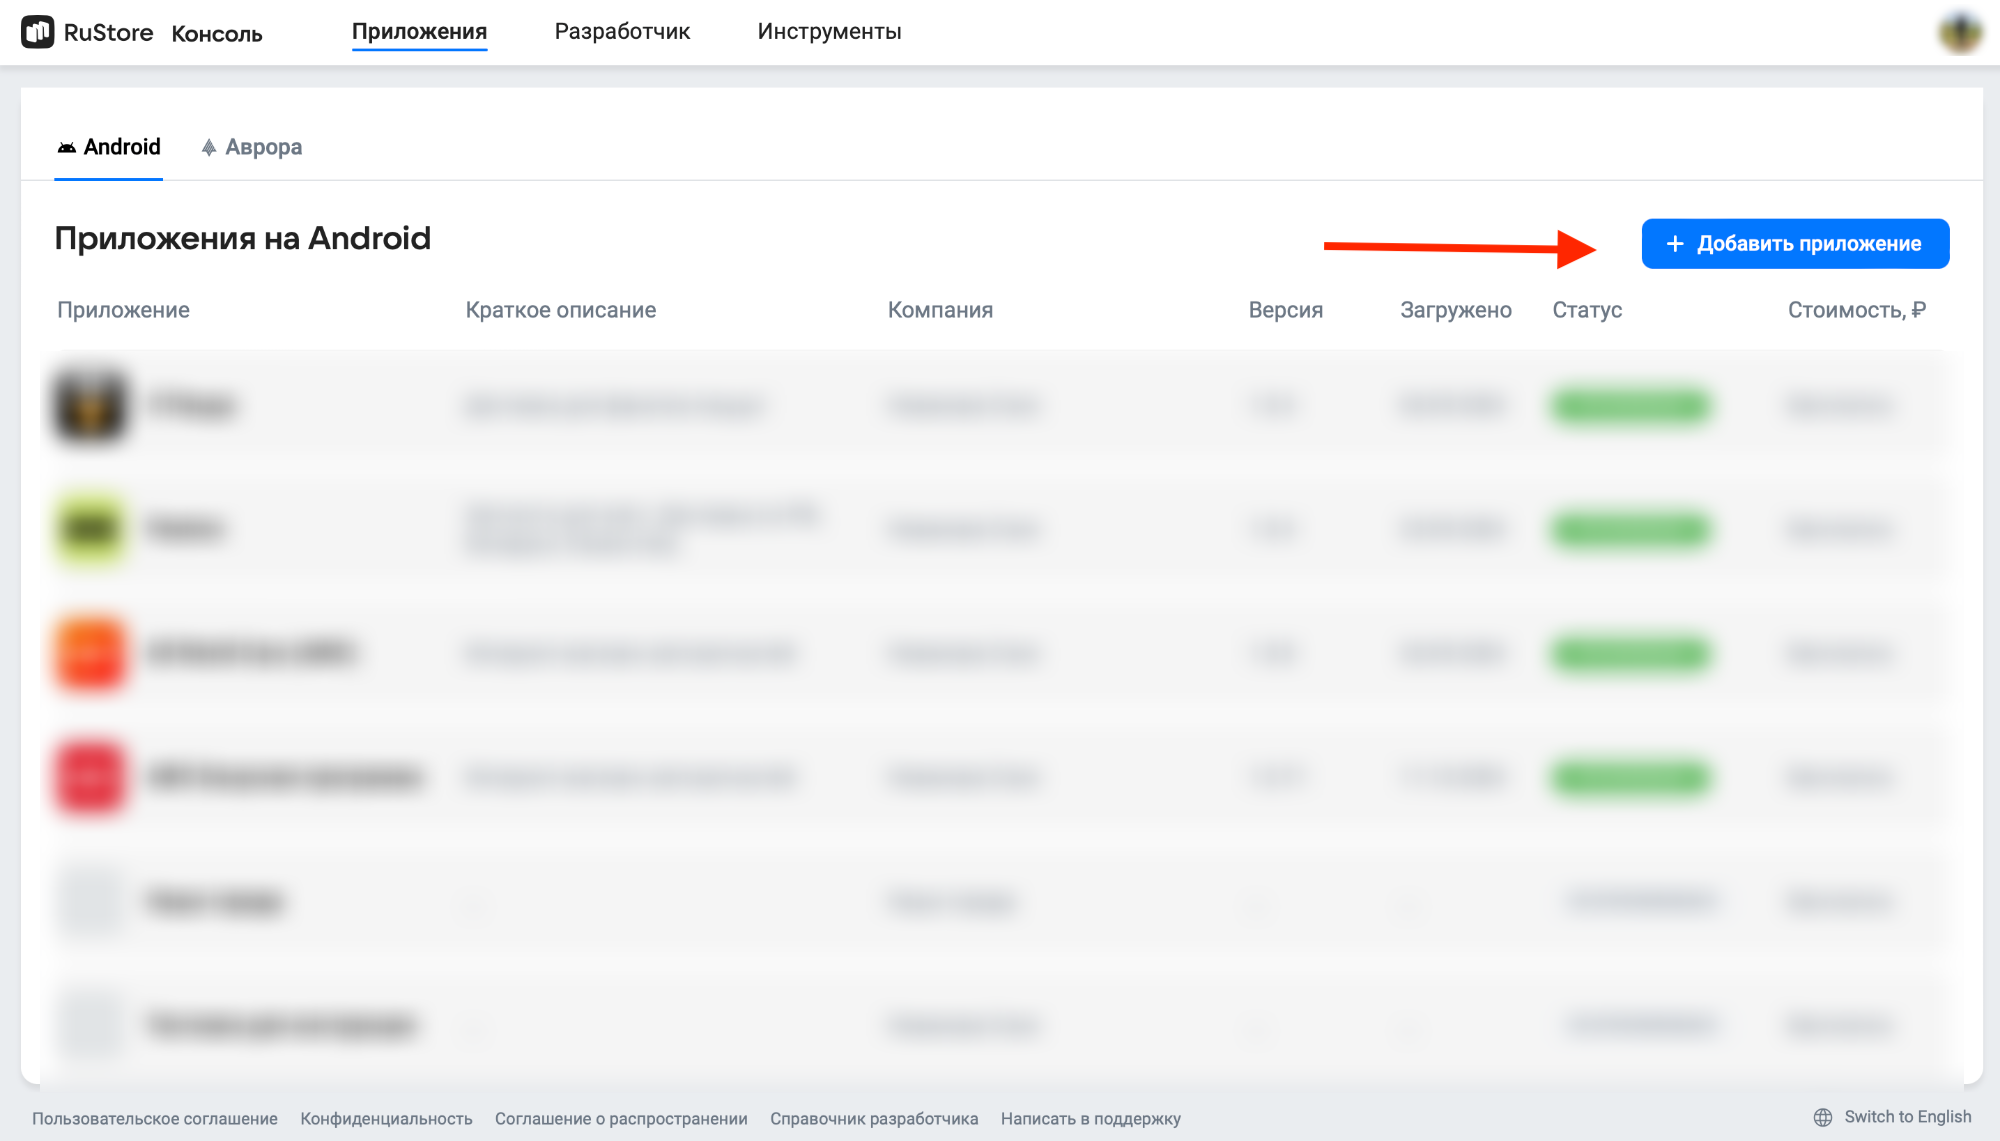The height and width of the screenshot is (1141, 2000).
Task: Open the user profile avatar
Action: 1960,33
